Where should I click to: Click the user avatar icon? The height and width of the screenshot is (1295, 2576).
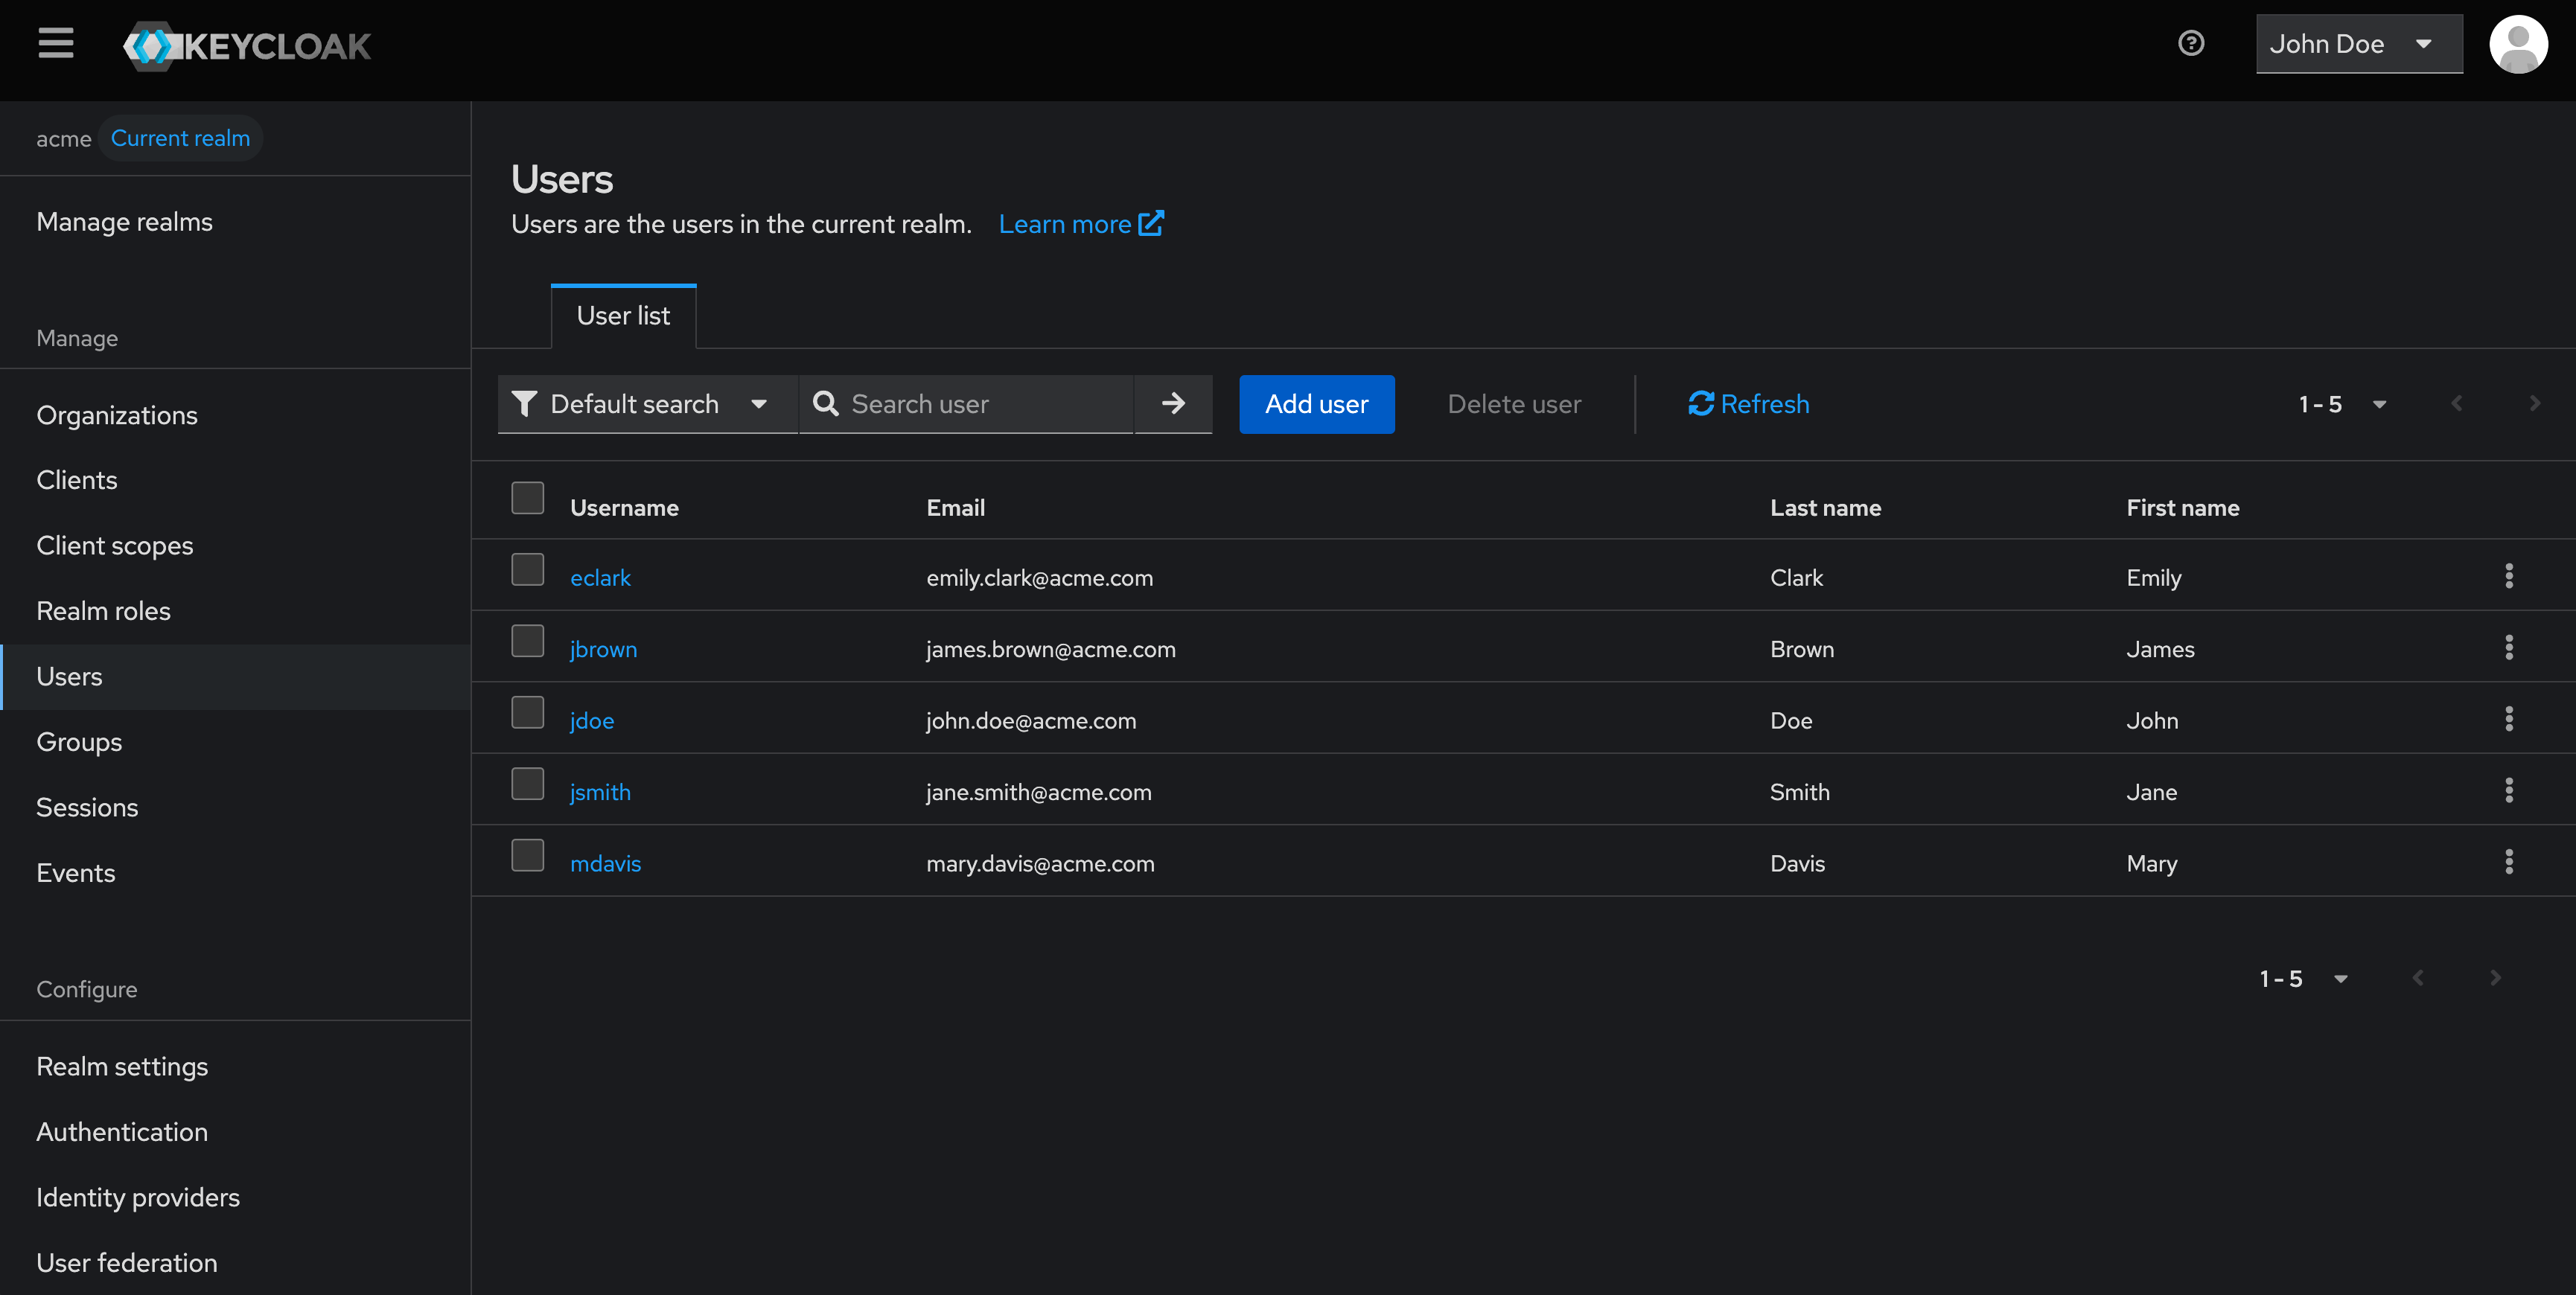click(2519, 43)
